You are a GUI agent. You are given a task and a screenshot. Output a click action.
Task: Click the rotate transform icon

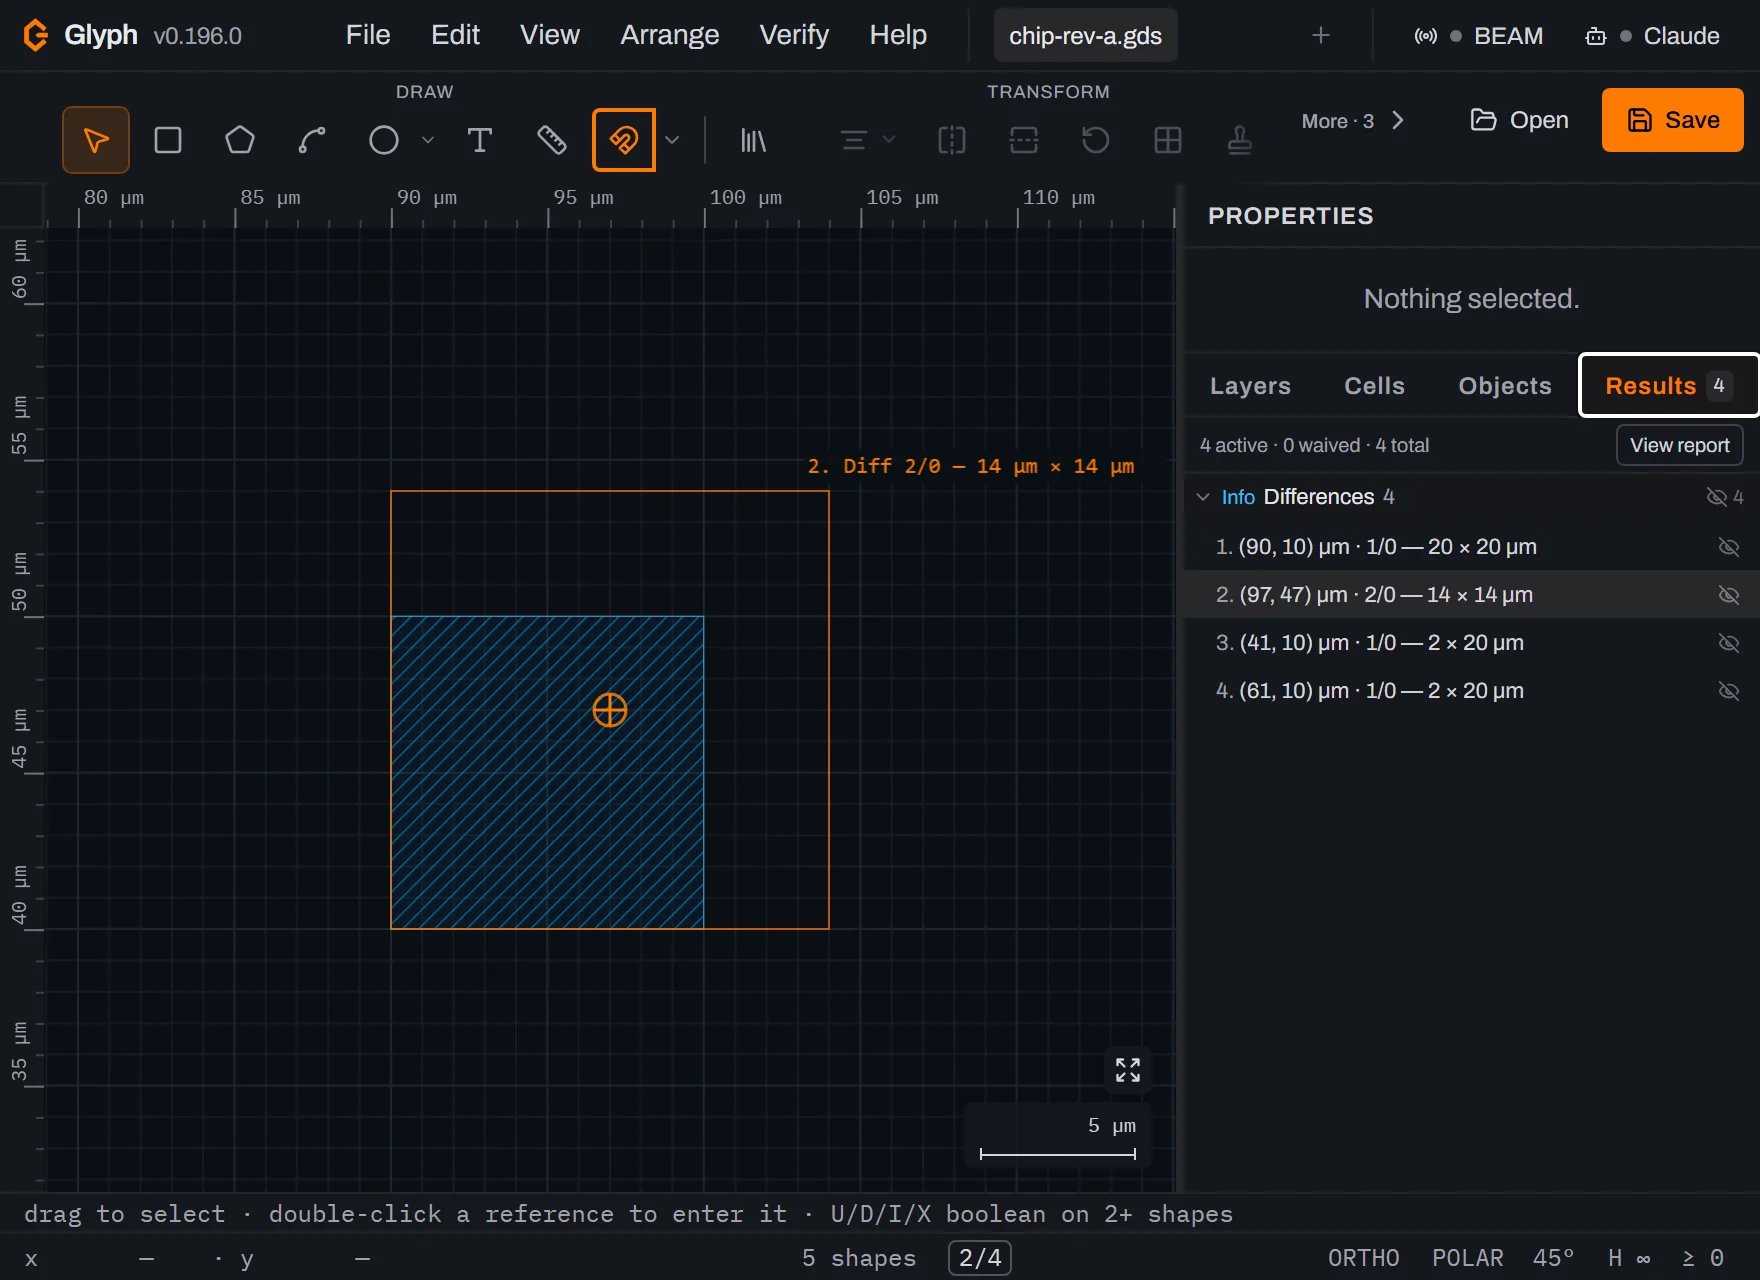[x=1096, y=140]
